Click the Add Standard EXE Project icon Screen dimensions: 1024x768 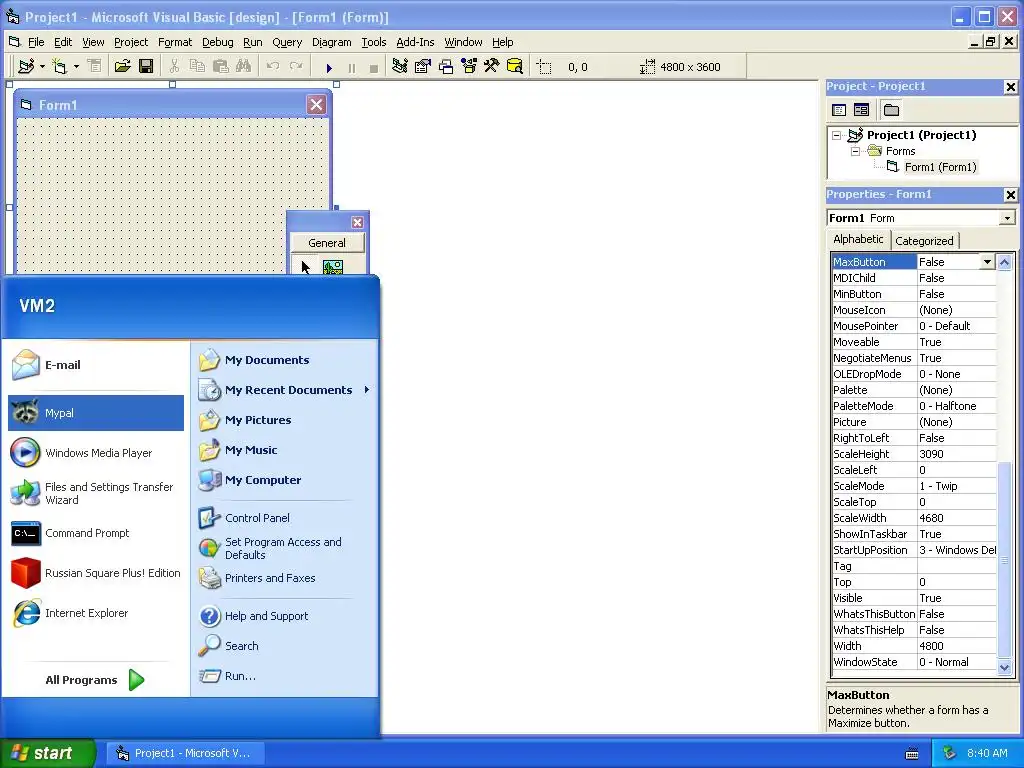click(26, 67)
